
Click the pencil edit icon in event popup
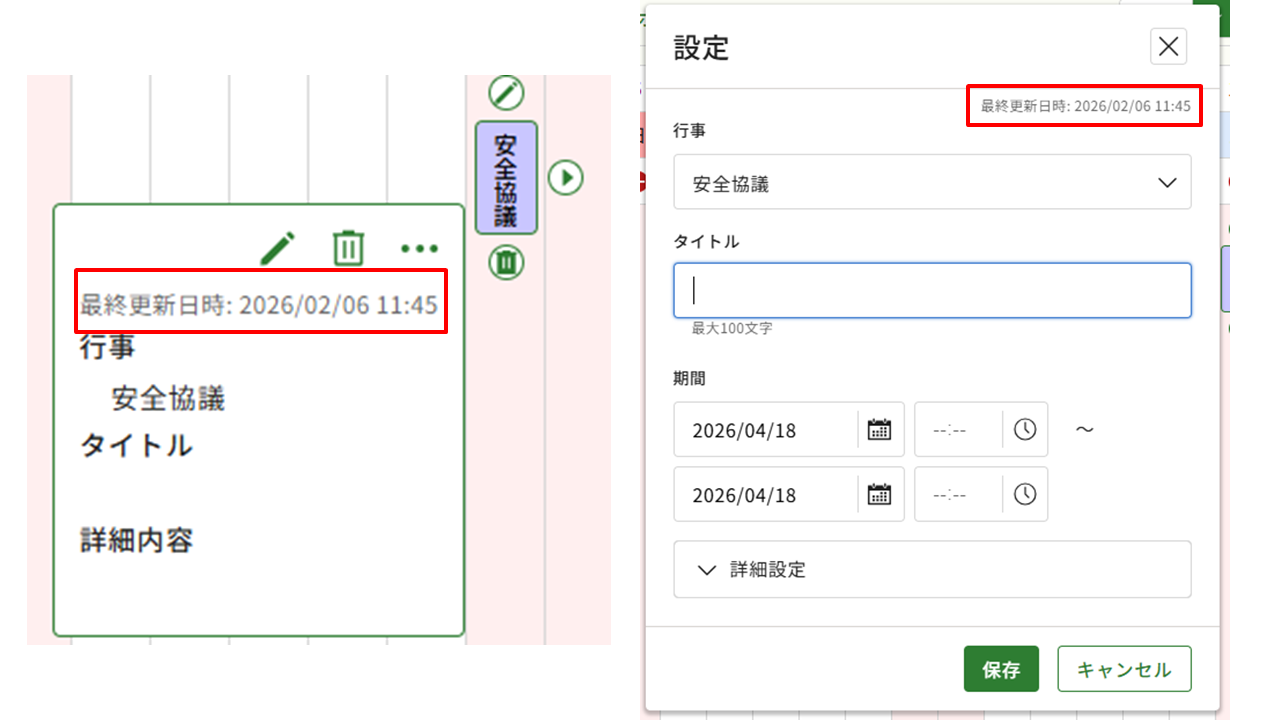pos(278,248)
